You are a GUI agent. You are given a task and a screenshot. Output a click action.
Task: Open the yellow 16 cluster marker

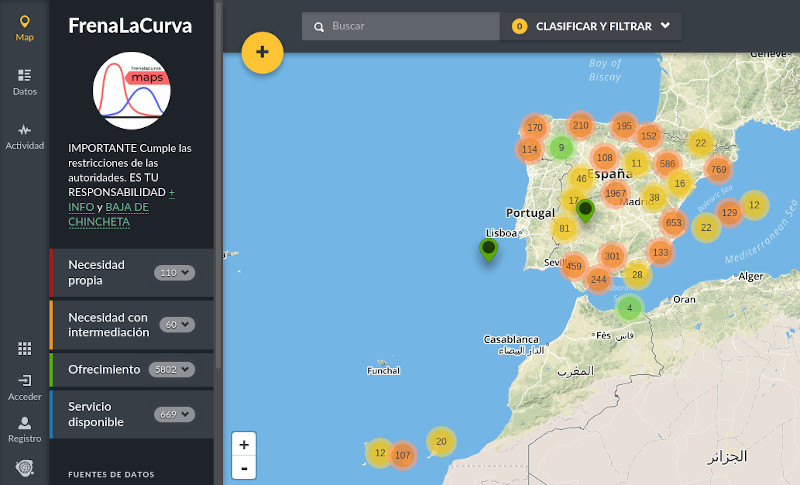click(x=680, y=183)
